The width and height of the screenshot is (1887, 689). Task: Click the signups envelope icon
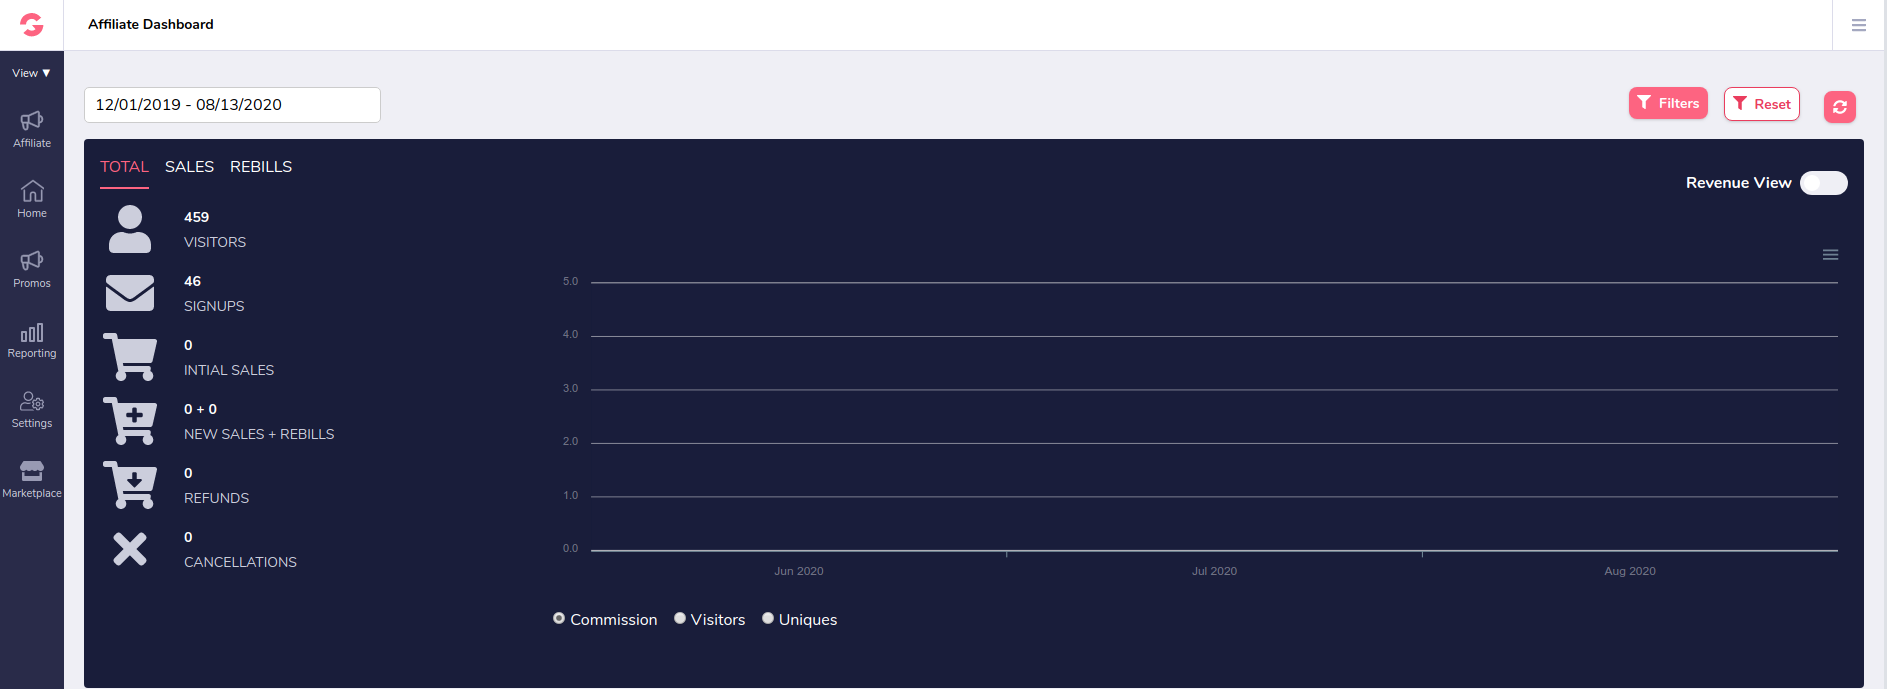coord(130,293)
